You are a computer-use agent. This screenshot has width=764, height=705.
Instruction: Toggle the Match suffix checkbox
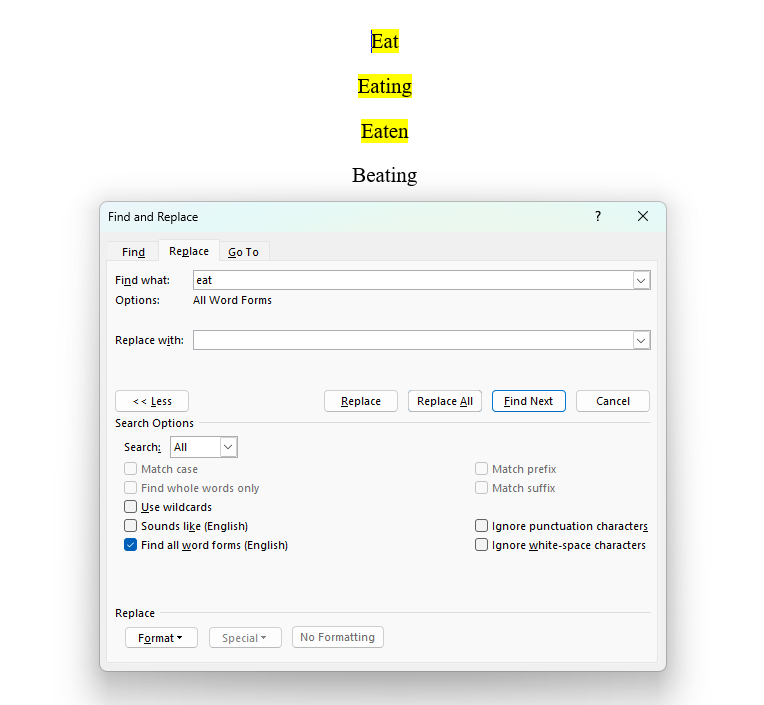pyautogui.click(x=481, y=488)
